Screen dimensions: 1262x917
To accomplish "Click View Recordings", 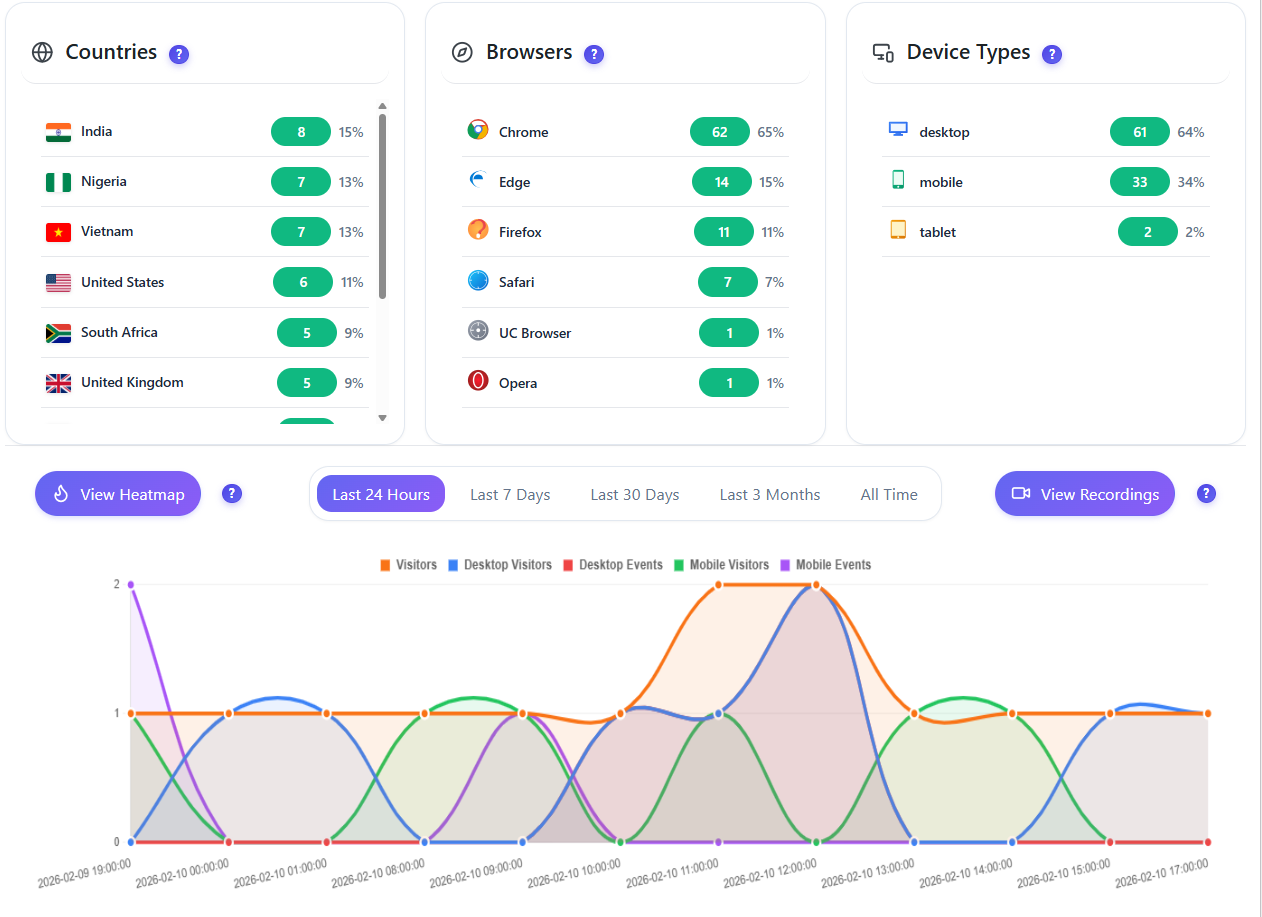I will [x=1084, y=493].
